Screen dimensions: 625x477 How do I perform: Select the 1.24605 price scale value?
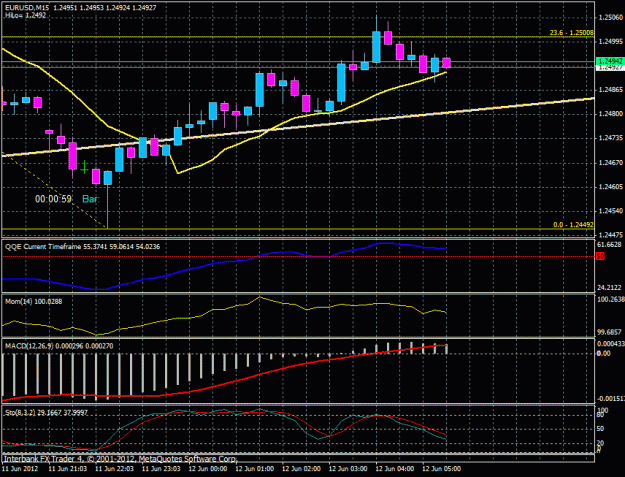point(611,187)
